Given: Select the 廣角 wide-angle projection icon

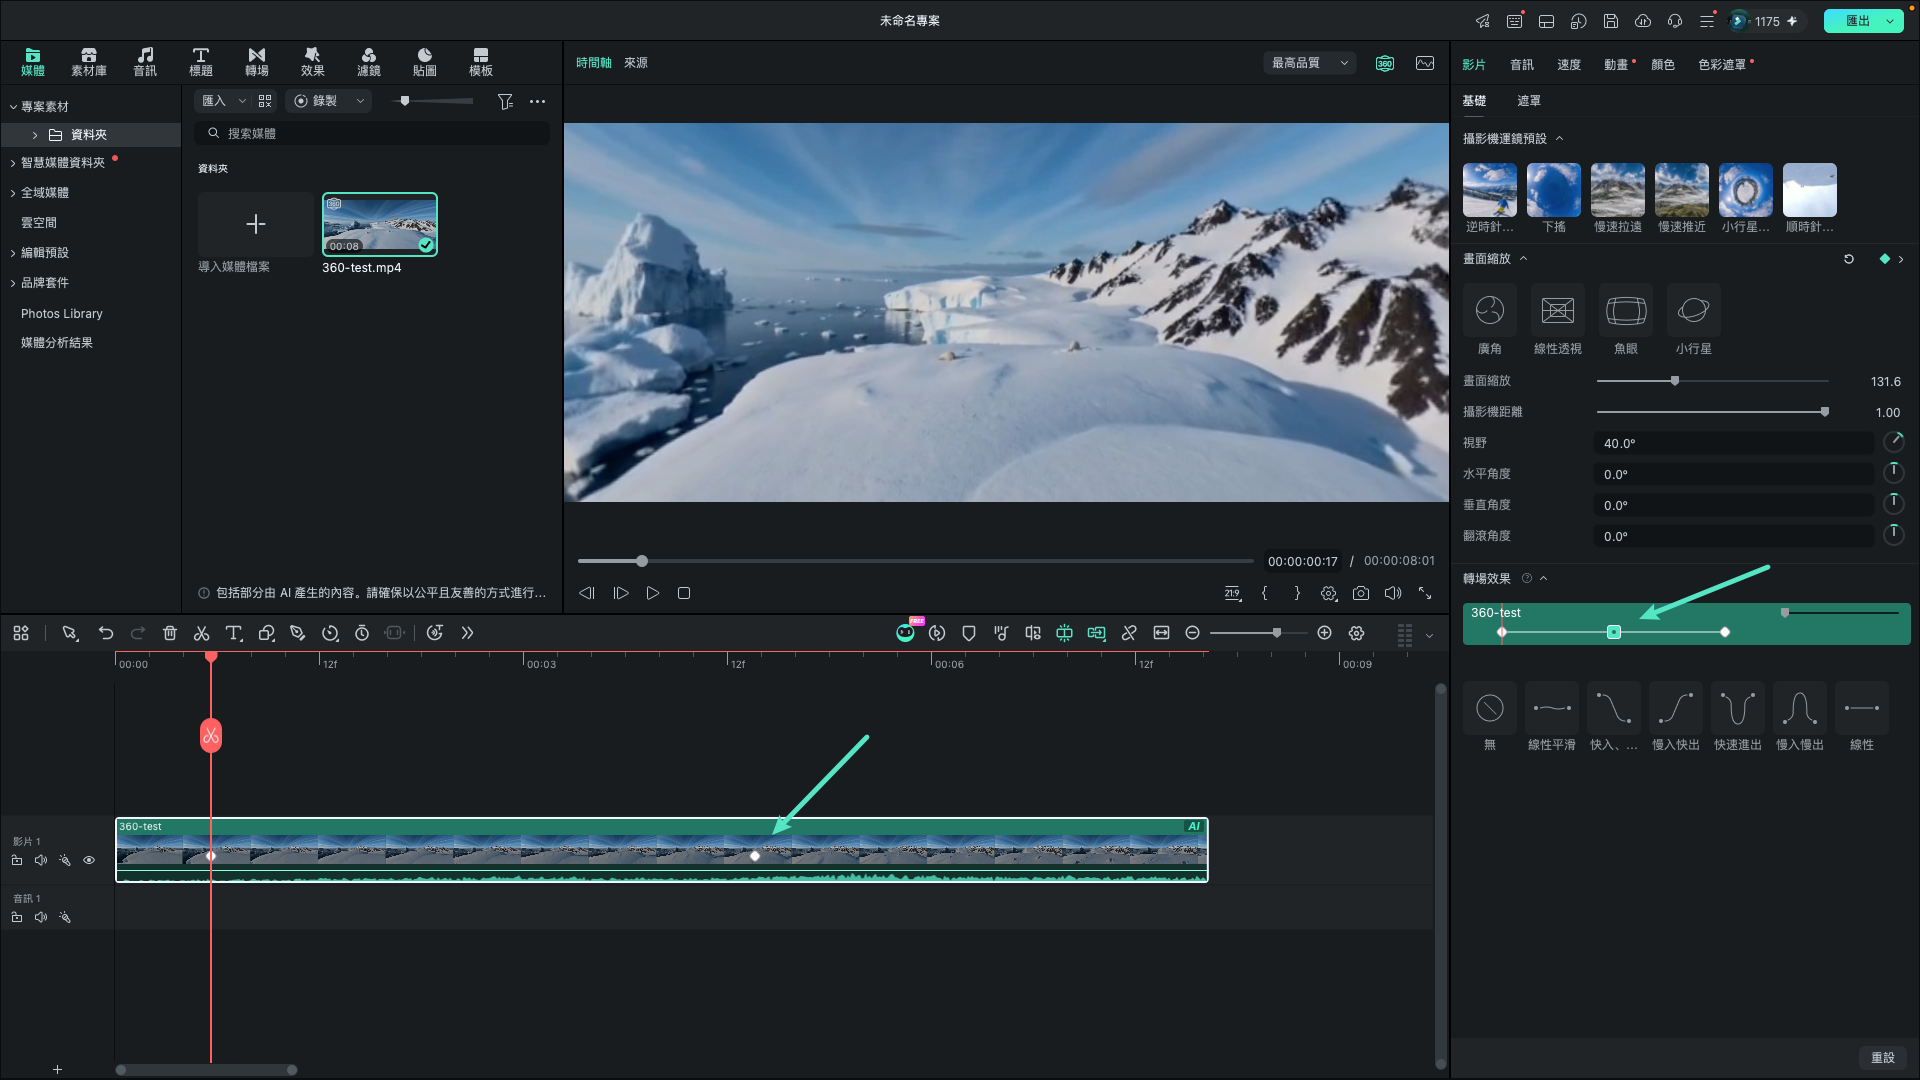Looking at the screenshot, I should (x=1489, y=310).
